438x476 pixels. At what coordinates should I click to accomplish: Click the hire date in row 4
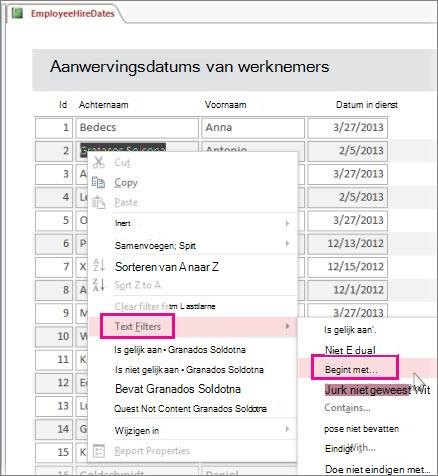347,197
